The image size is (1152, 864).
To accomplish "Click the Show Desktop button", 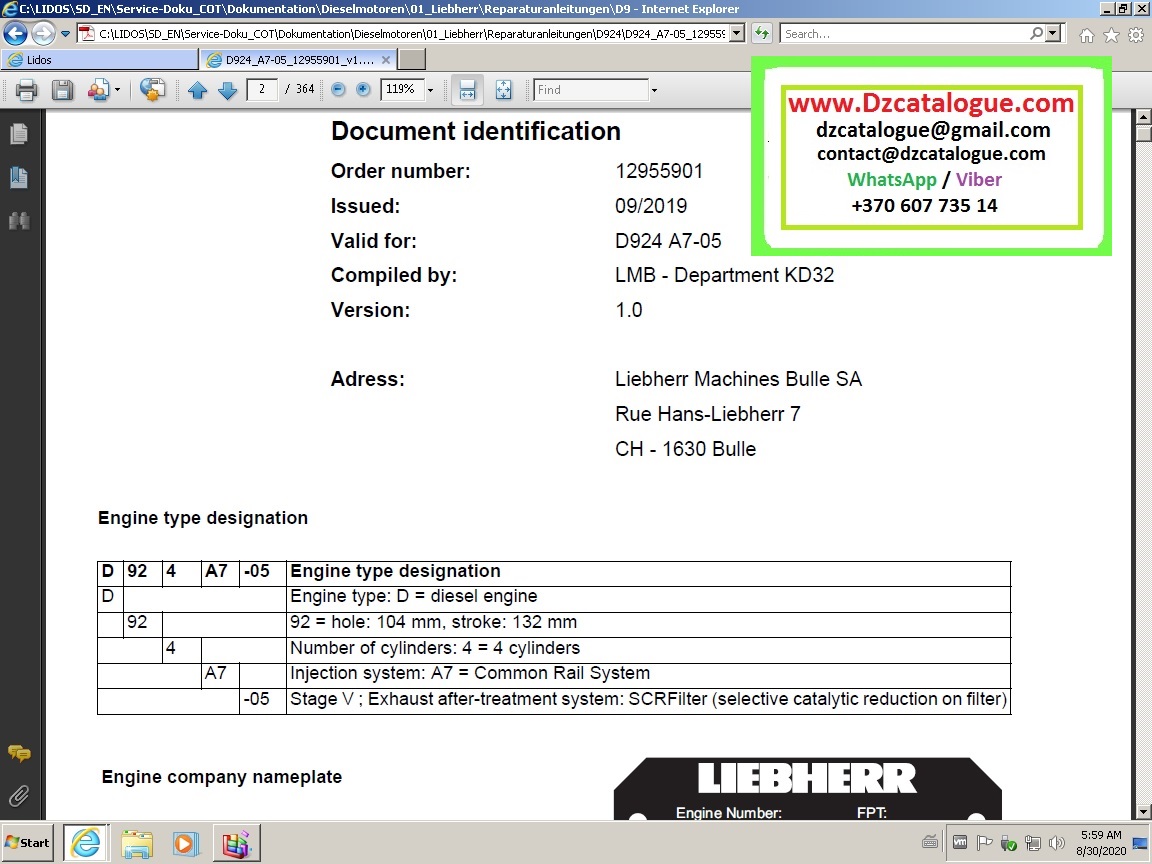I will (1142, 843).
